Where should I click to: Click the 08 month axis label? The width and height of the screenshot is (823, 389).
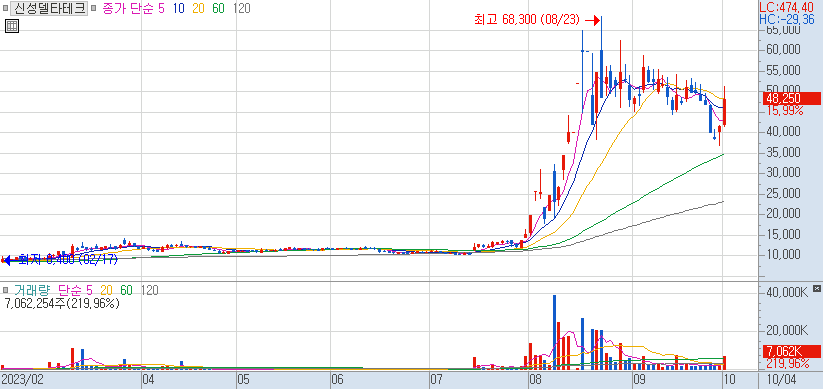click(x=536, y=379)
